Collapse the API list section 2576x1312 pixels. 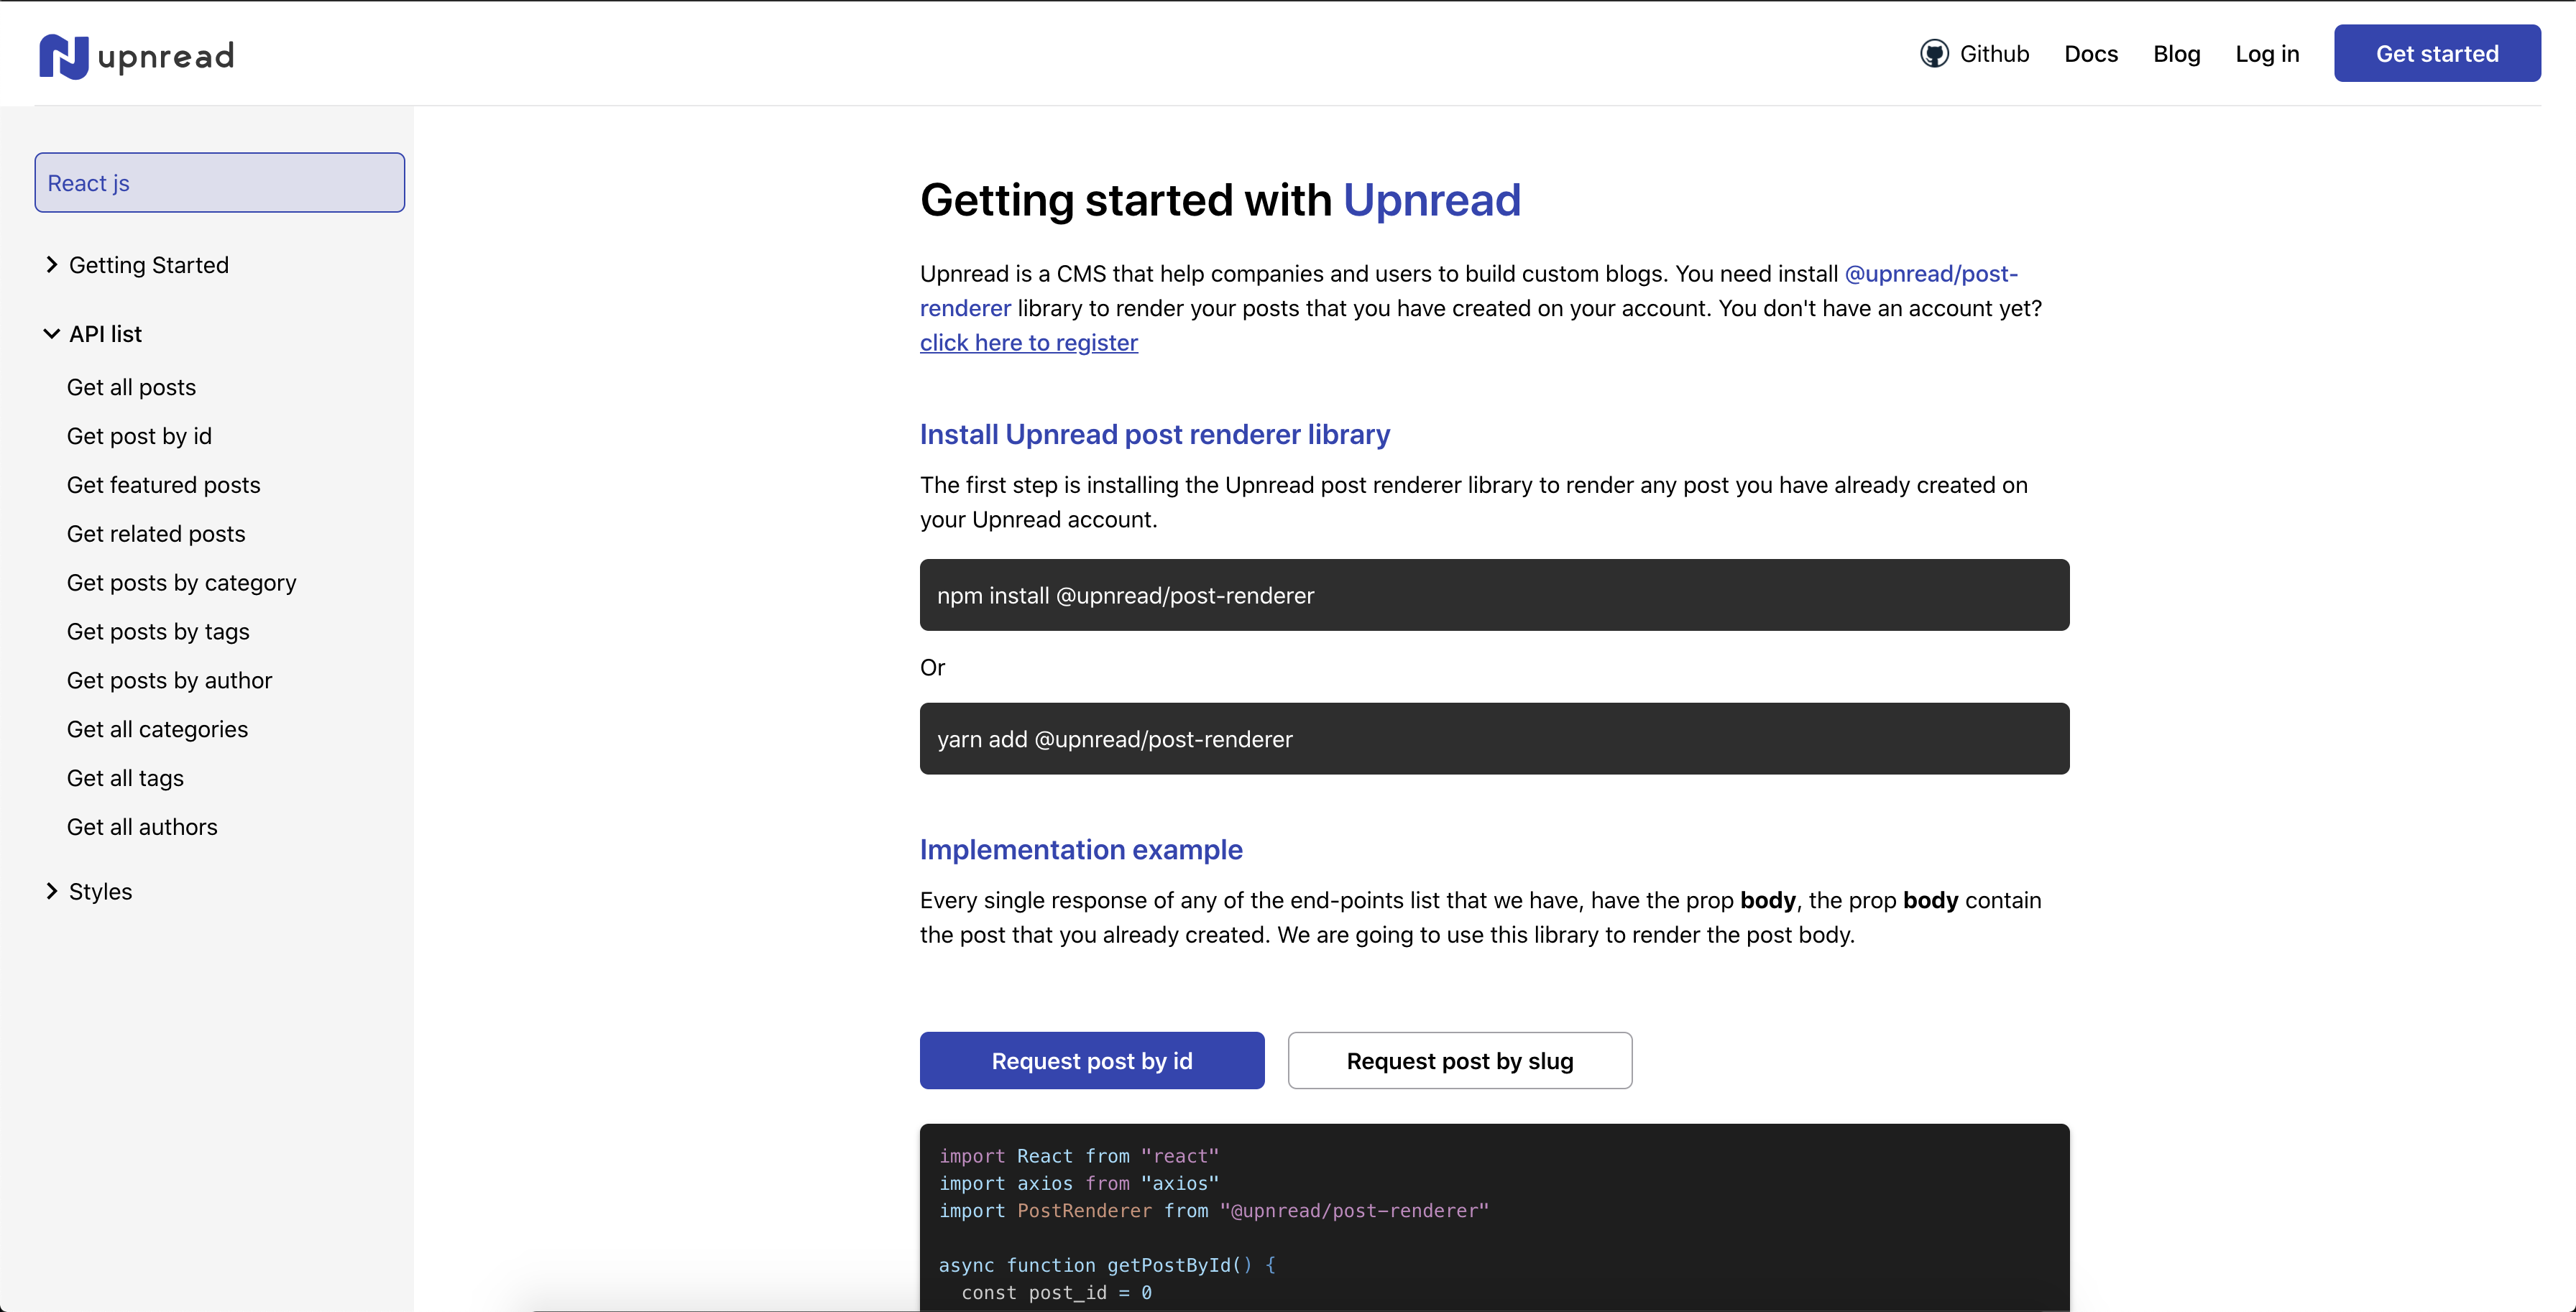[52, 334]
